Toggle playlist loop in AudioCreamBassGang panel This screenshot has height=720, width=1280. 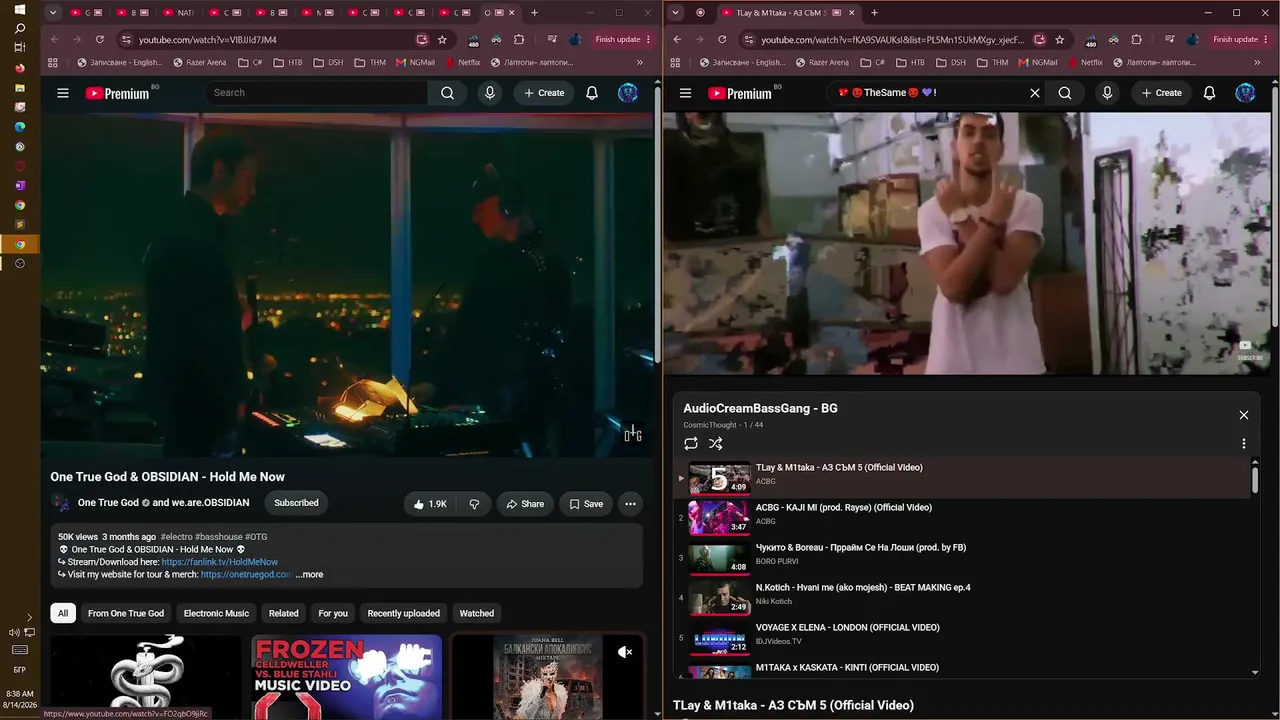[x=691, y=444]
